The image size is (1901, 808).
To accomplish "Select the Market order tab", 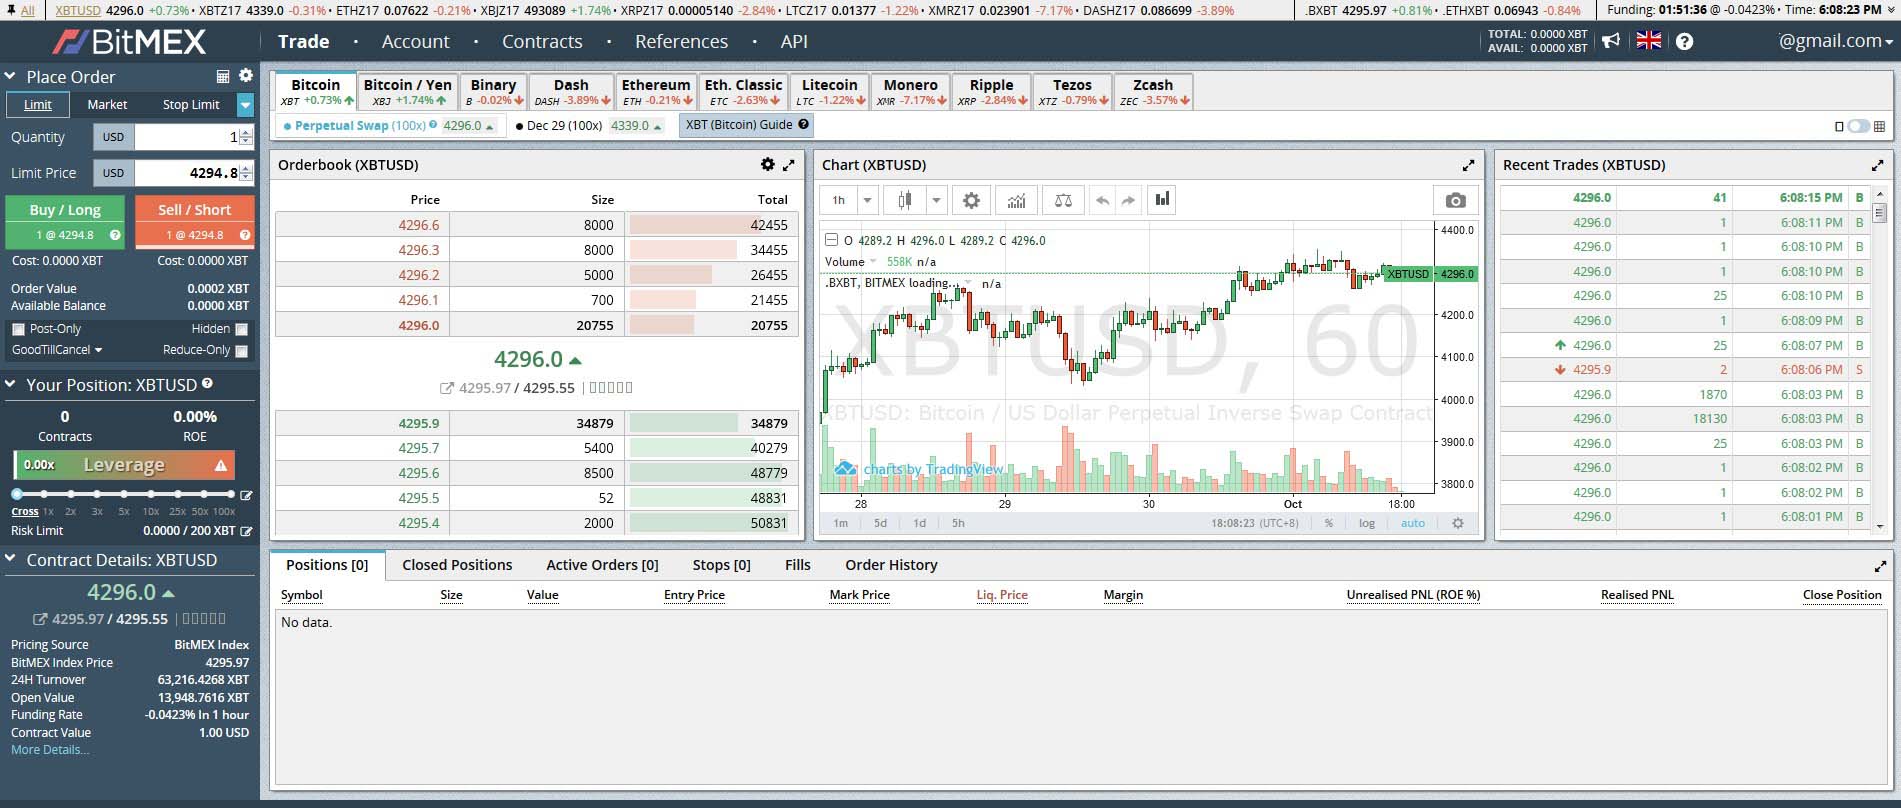I will (x=107, y=104).
